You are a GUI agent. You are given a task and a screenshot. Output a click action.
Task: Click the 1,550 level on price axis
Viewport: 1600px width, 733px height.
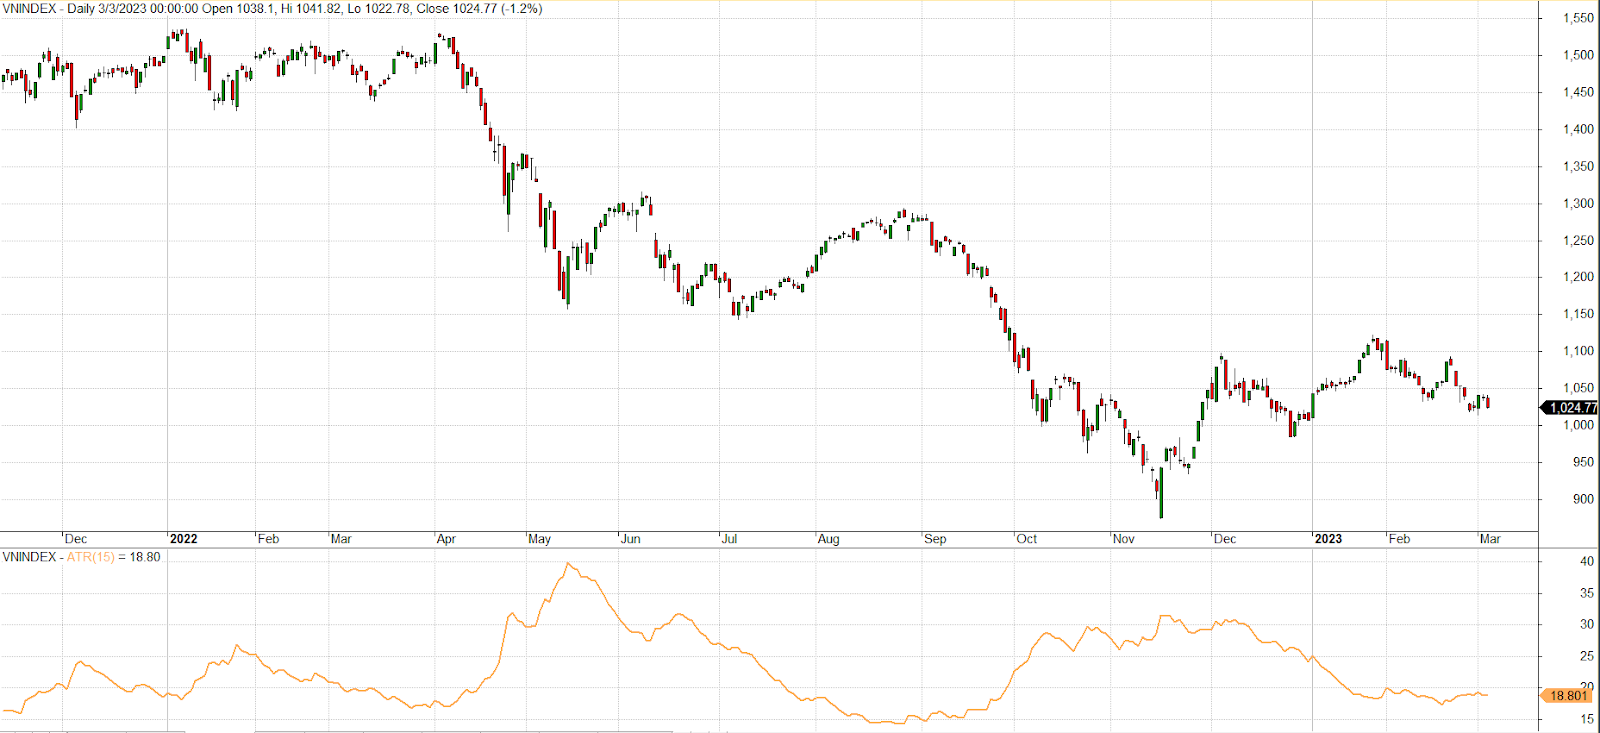click(1578, 18)
